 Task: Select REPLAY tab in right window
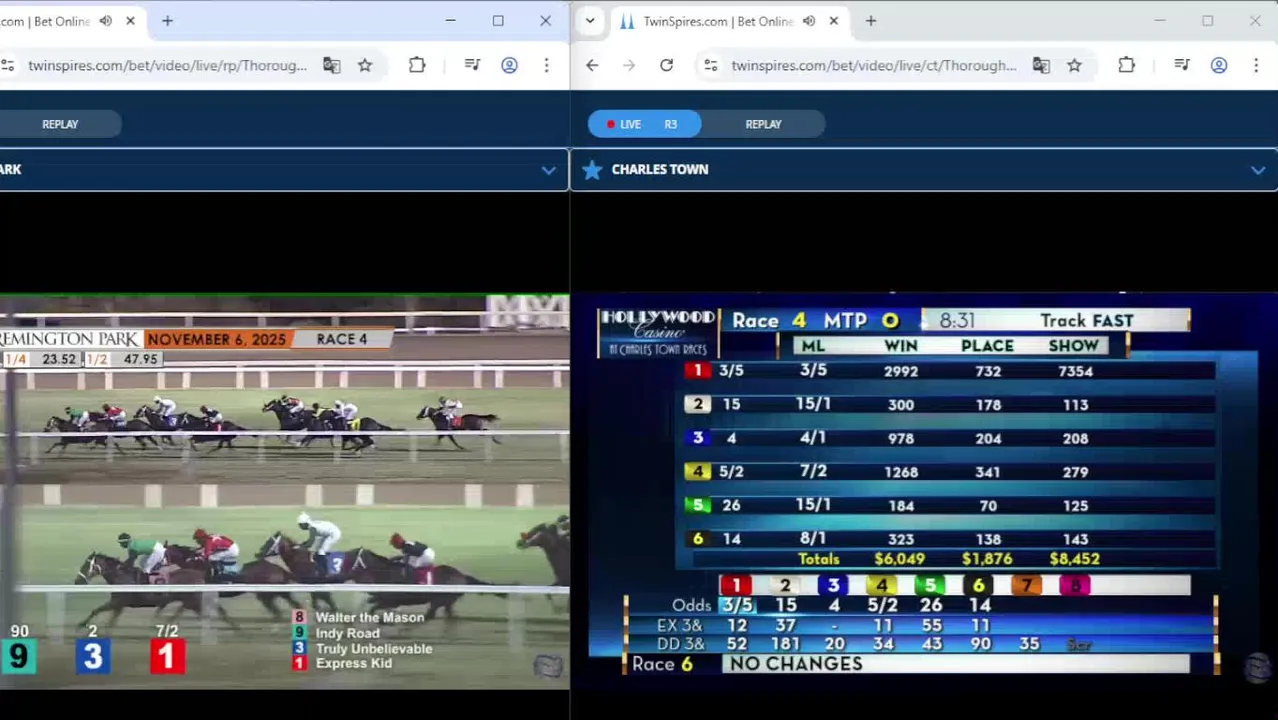point(763,124)
